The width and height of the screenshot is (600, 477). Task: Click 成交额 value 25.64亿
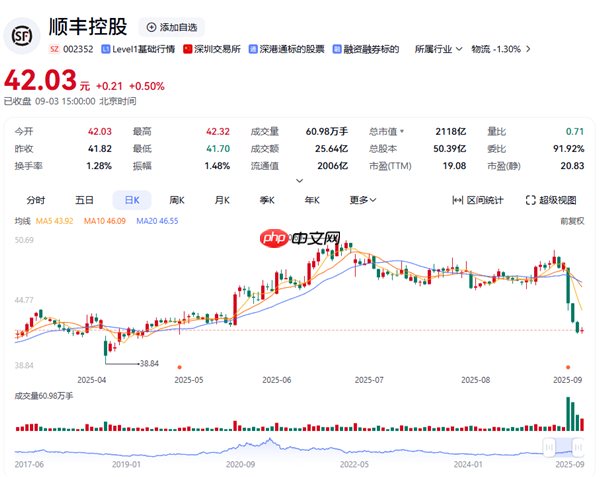click(x=331, y=148)
